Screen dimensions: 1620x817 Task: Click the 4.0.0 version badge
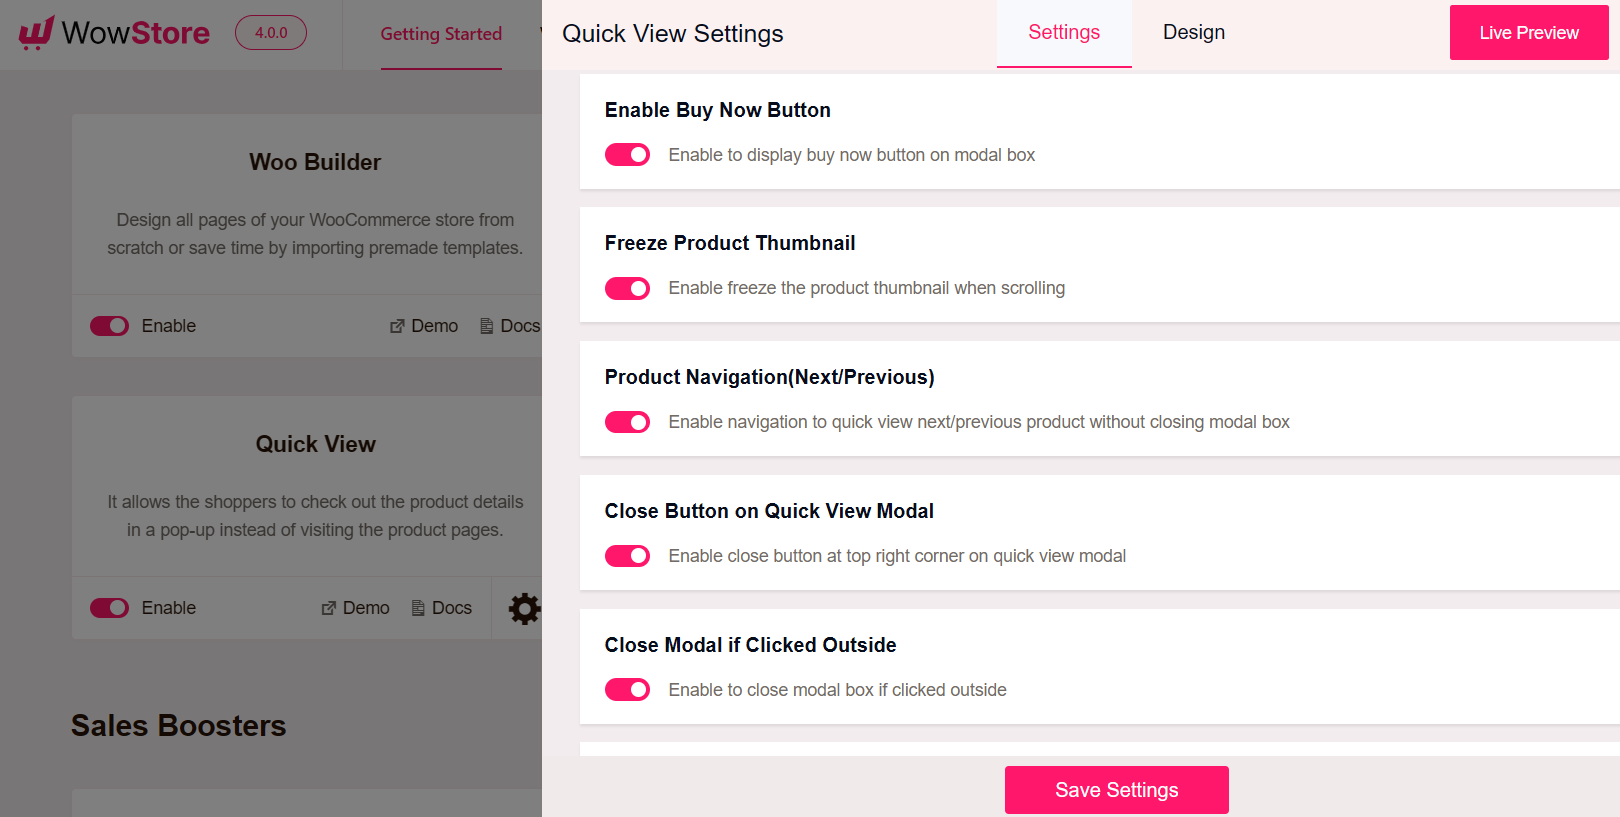[270, 33]
